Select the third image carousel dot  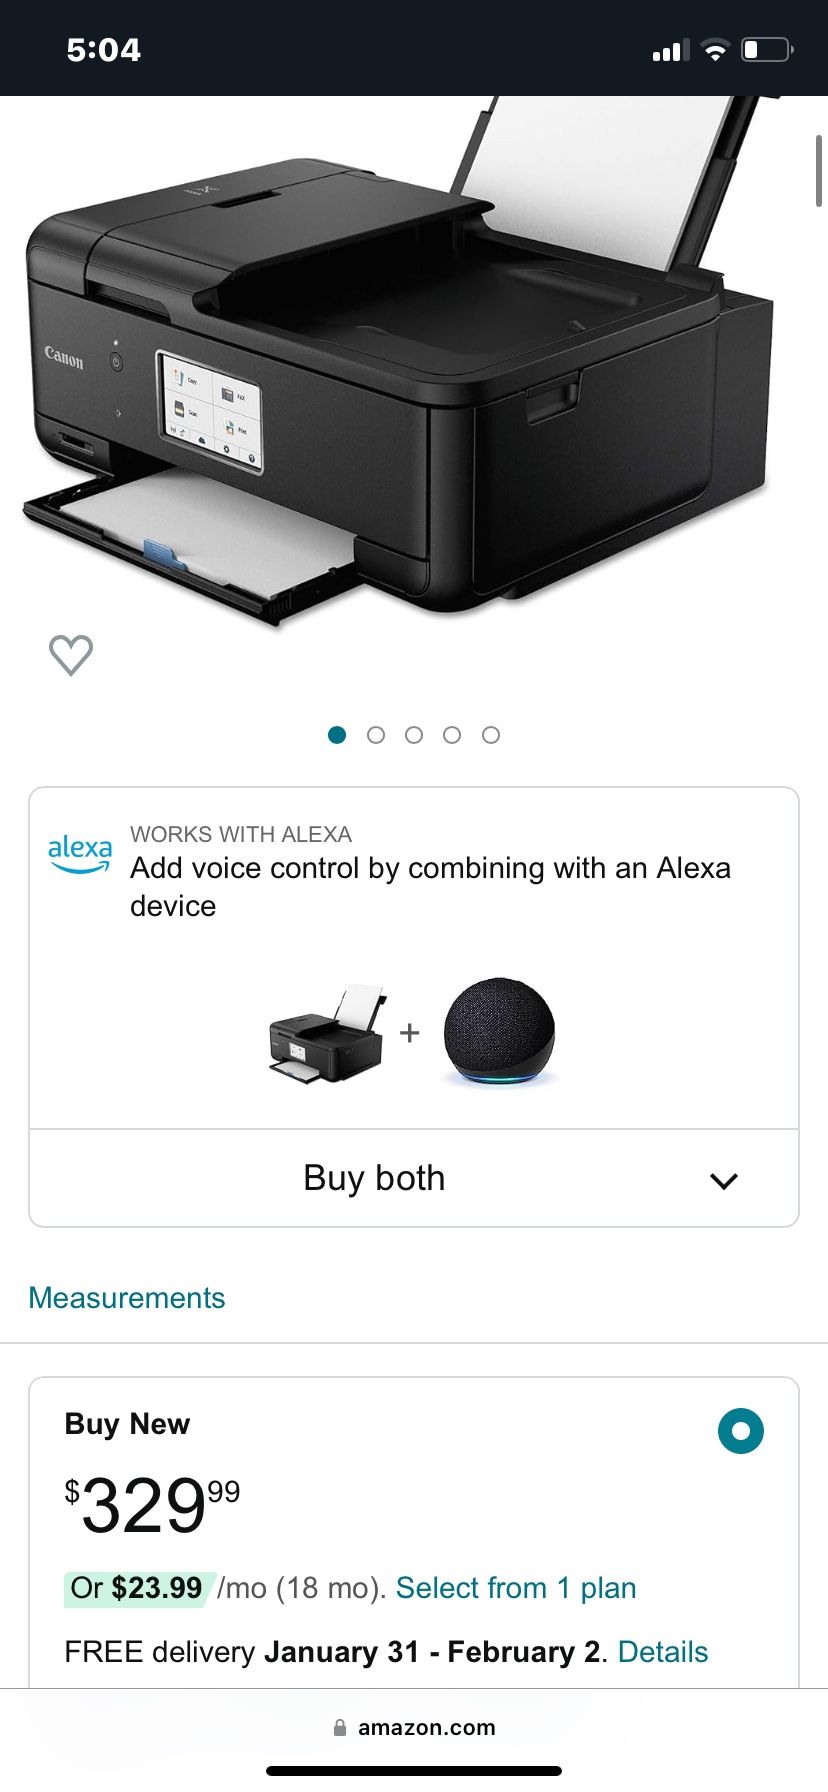[414, 735]
